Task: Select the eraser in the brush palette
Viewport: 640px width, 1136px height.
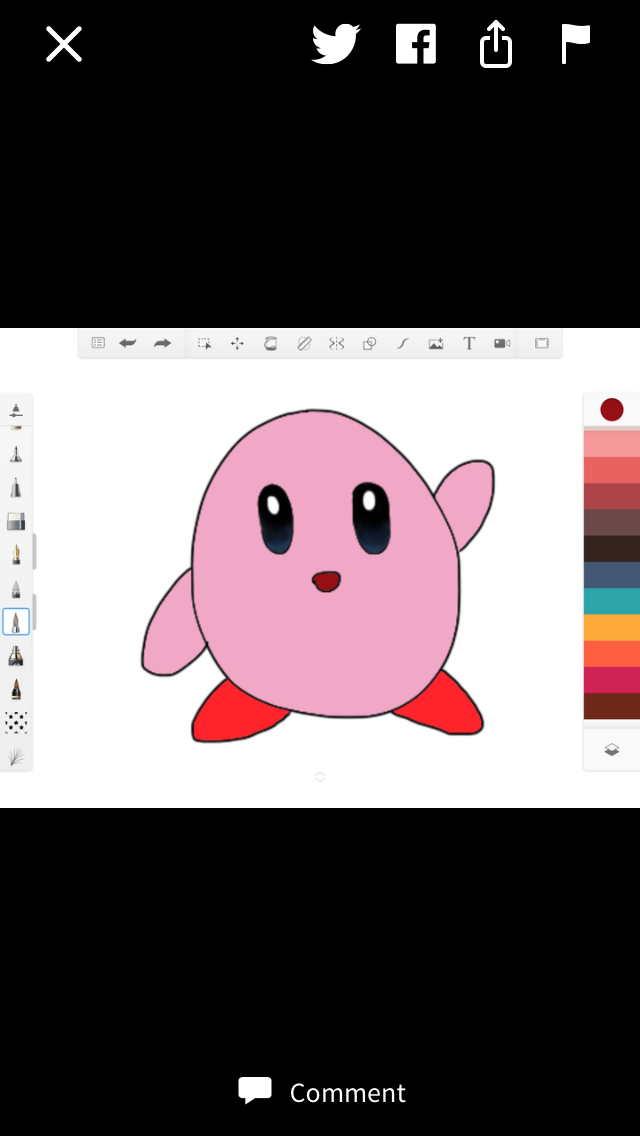Action: [x=16, y=521]
